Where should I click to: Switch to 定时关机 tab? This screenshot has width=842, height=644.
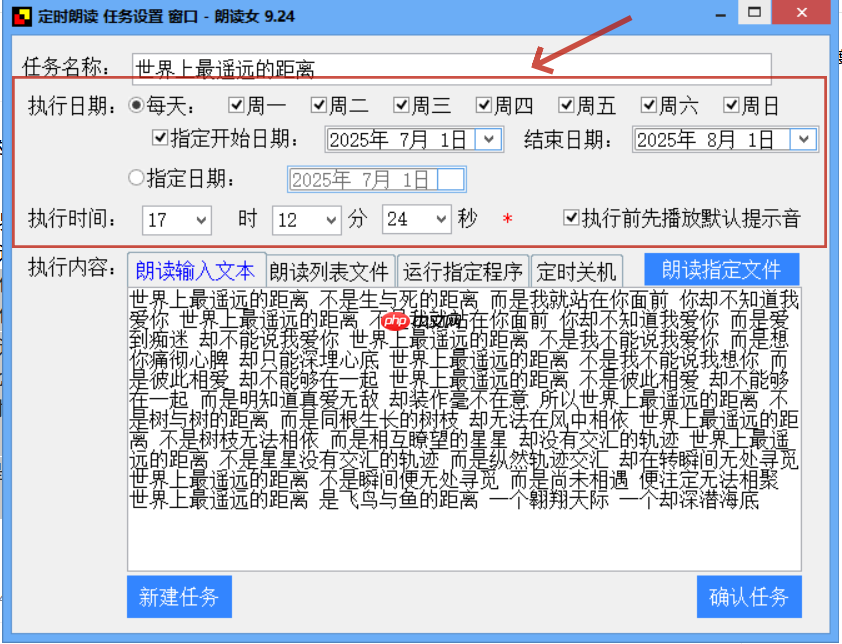(x=577, y=272)
